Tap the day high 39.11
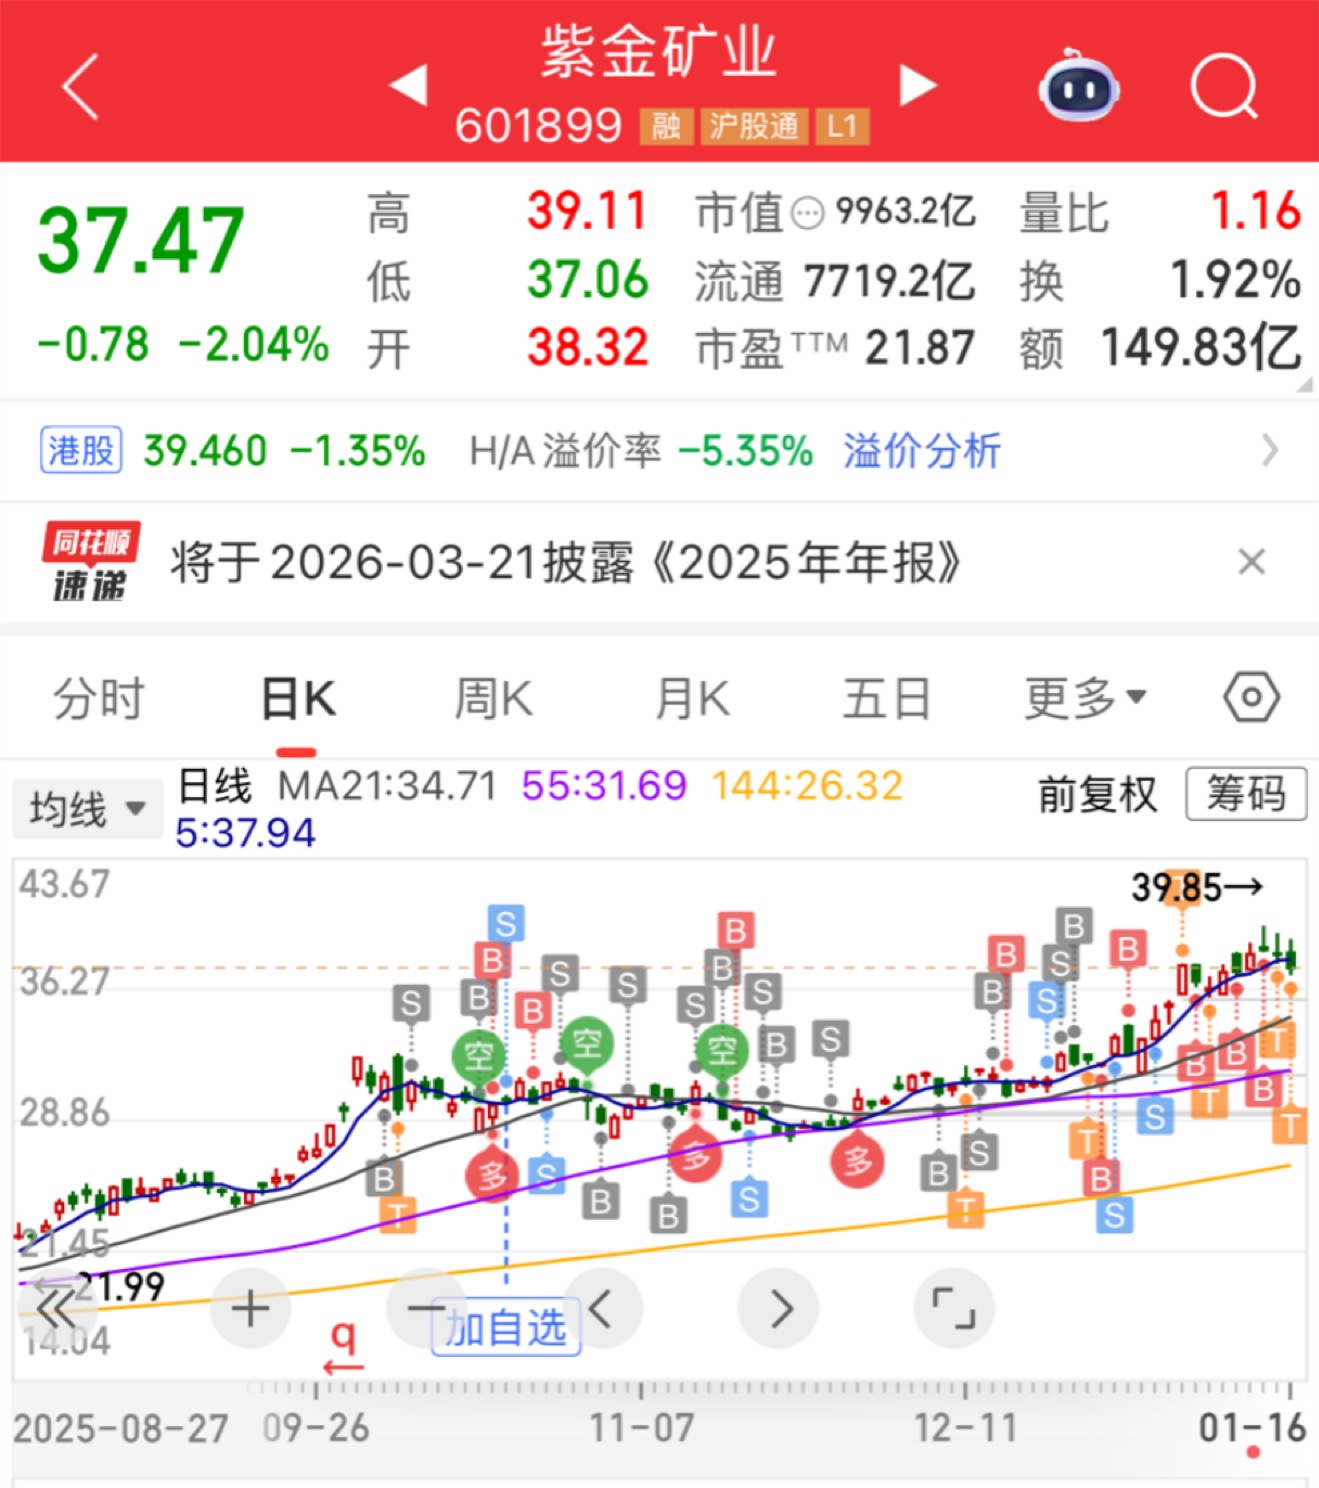Screen dimensions: 1319x1488 tap(588, 211)
